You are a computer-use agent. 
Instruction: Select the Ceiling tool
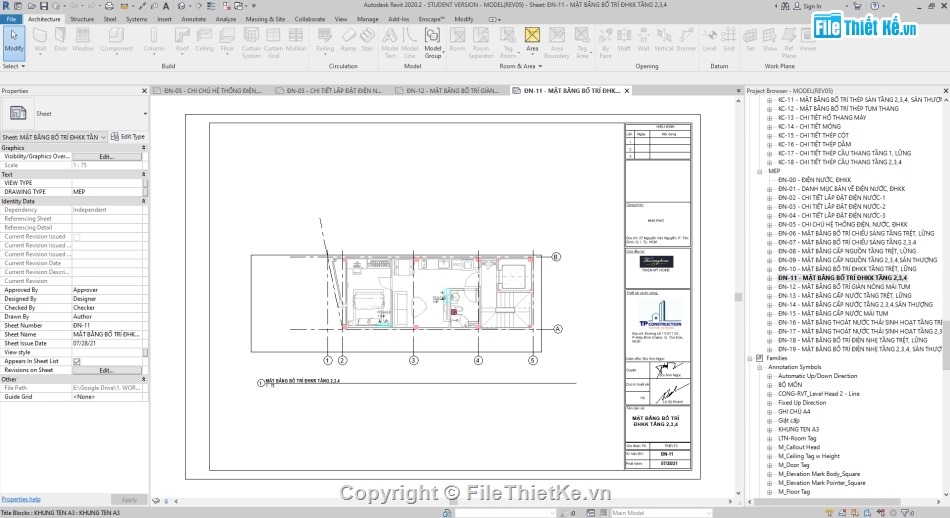pyautogui.click(x=204, y=39)
